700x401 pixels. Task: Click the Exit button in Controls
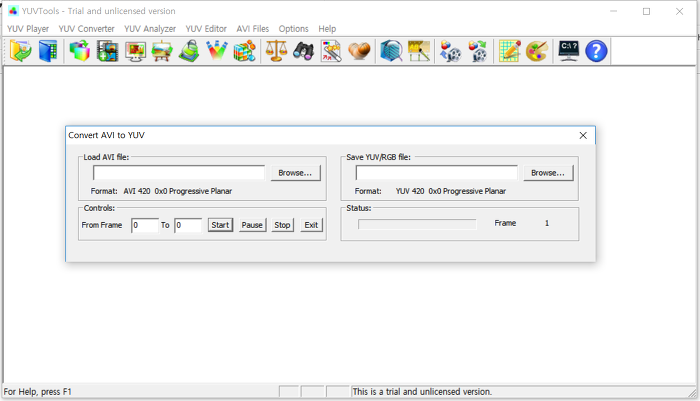click(x=311, y=225)
